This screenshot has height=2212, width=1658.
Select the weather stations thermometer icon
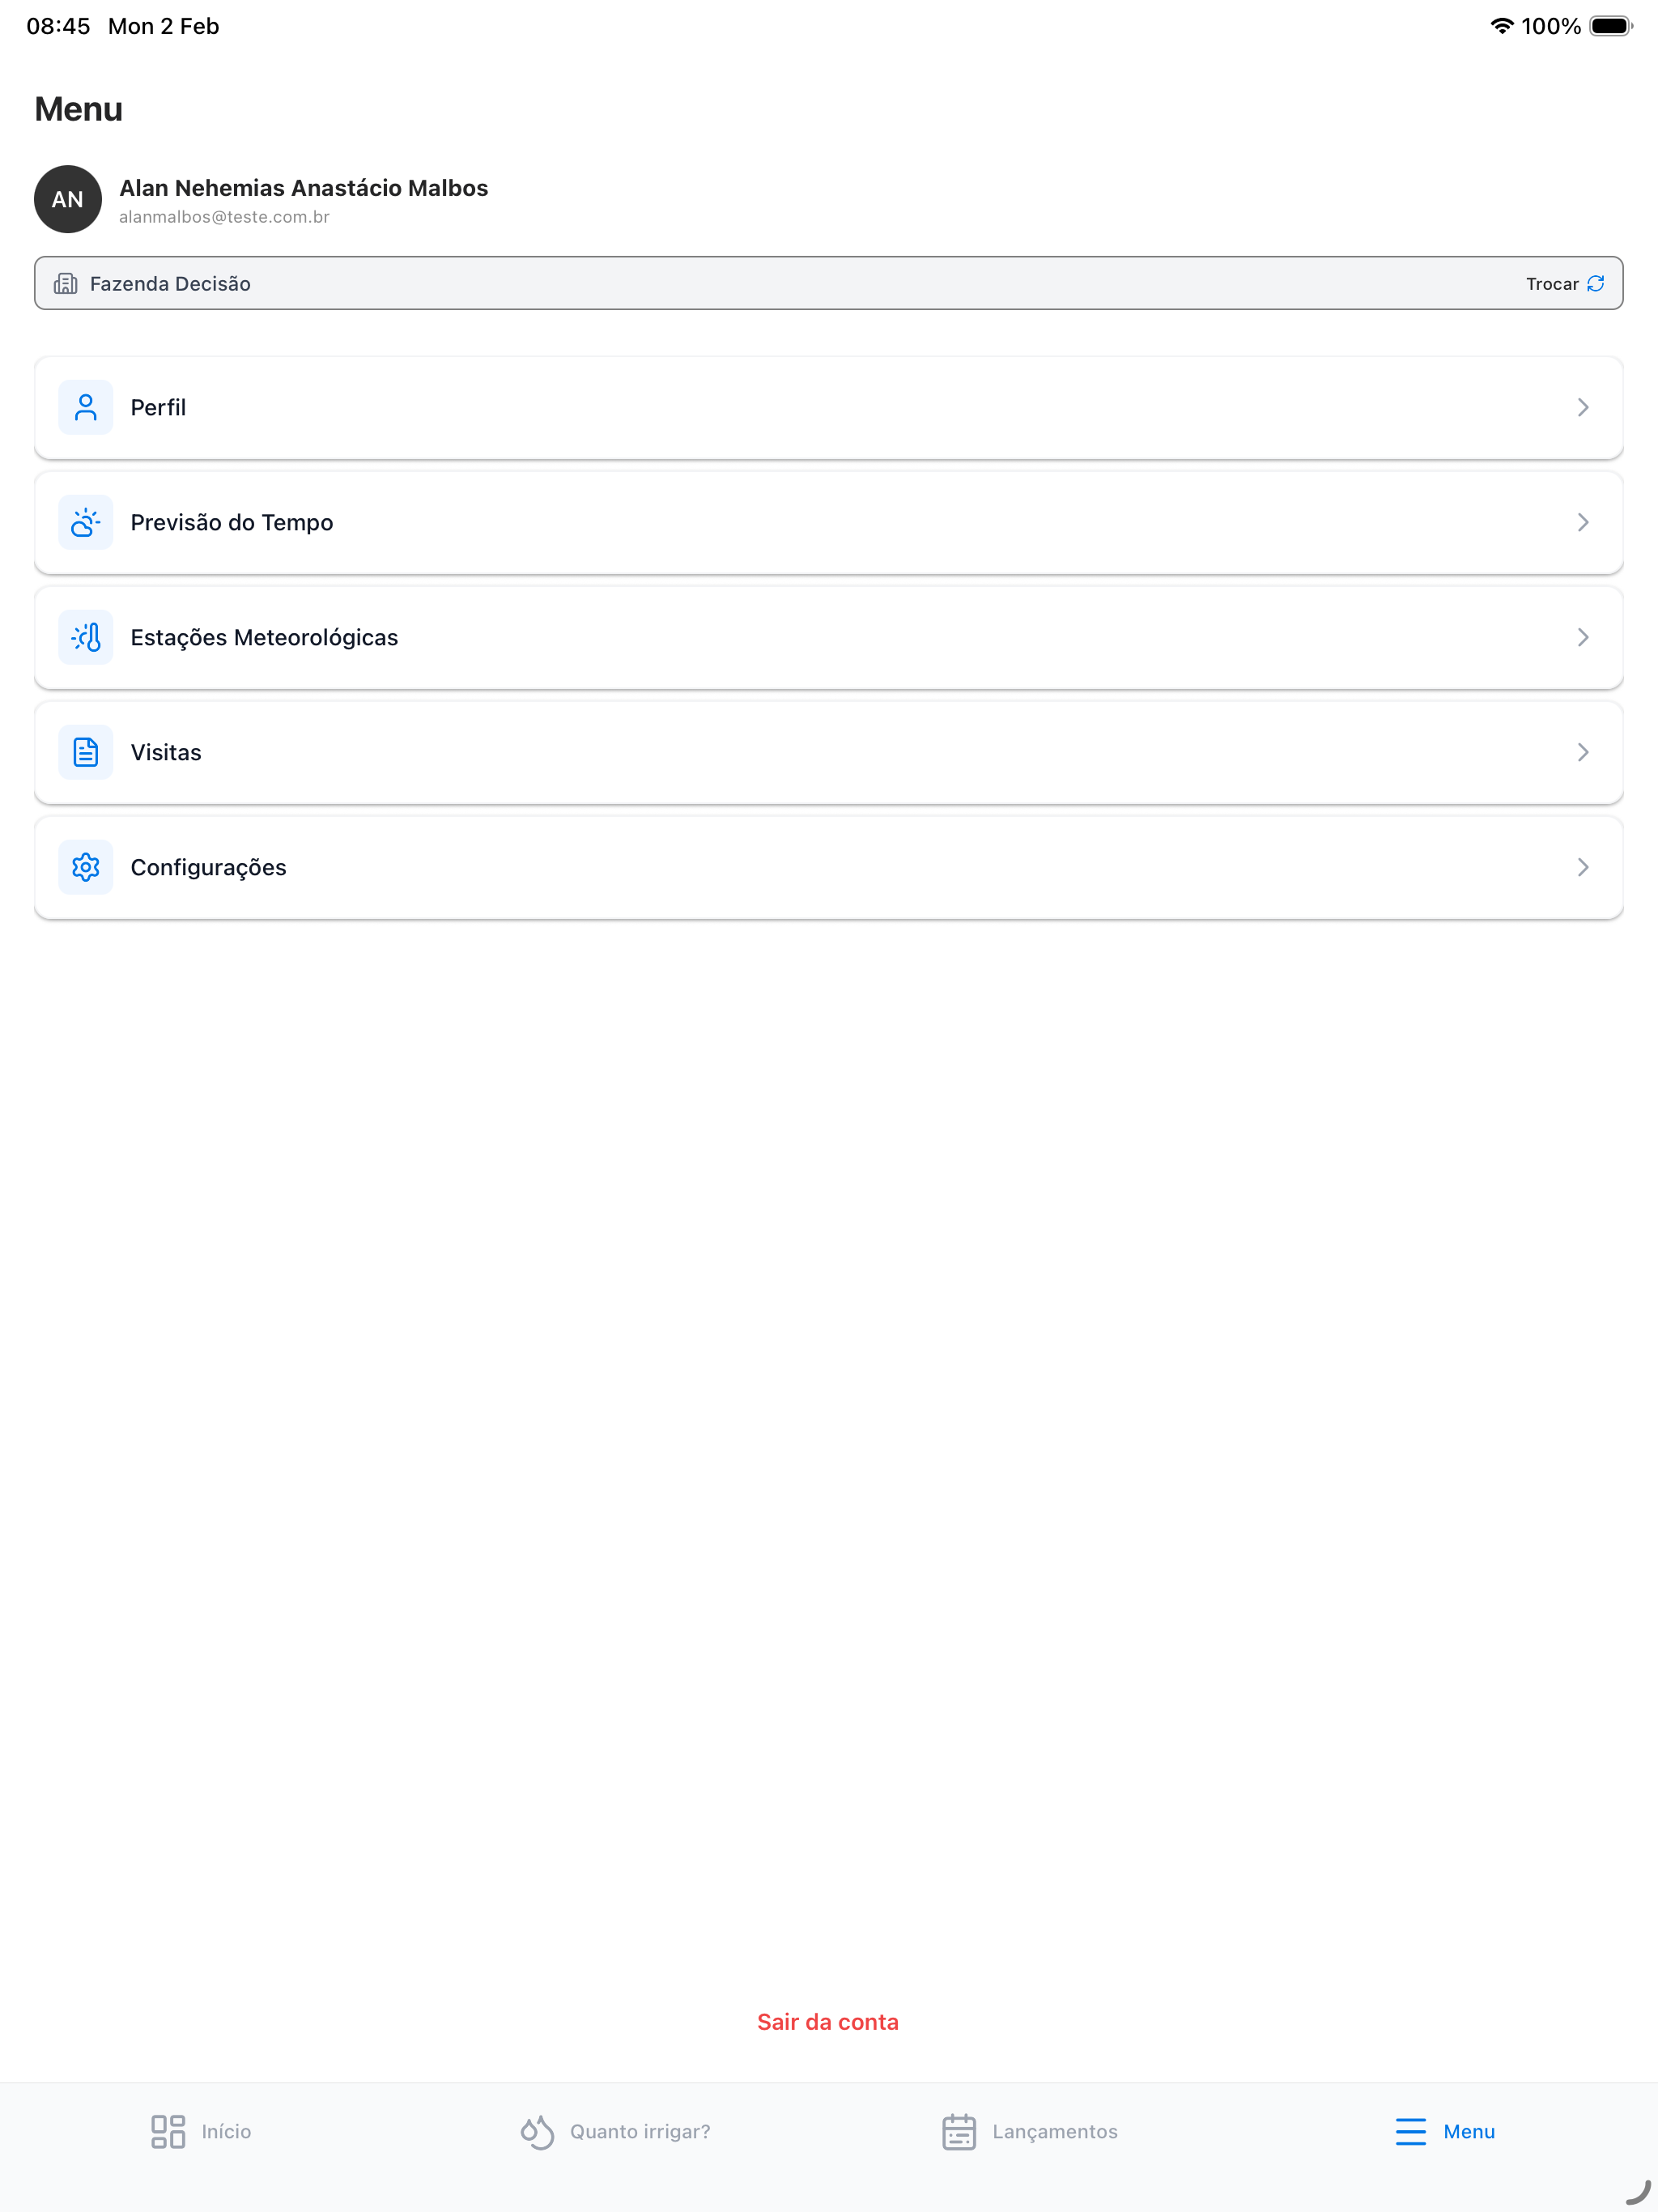coord(86,637)
